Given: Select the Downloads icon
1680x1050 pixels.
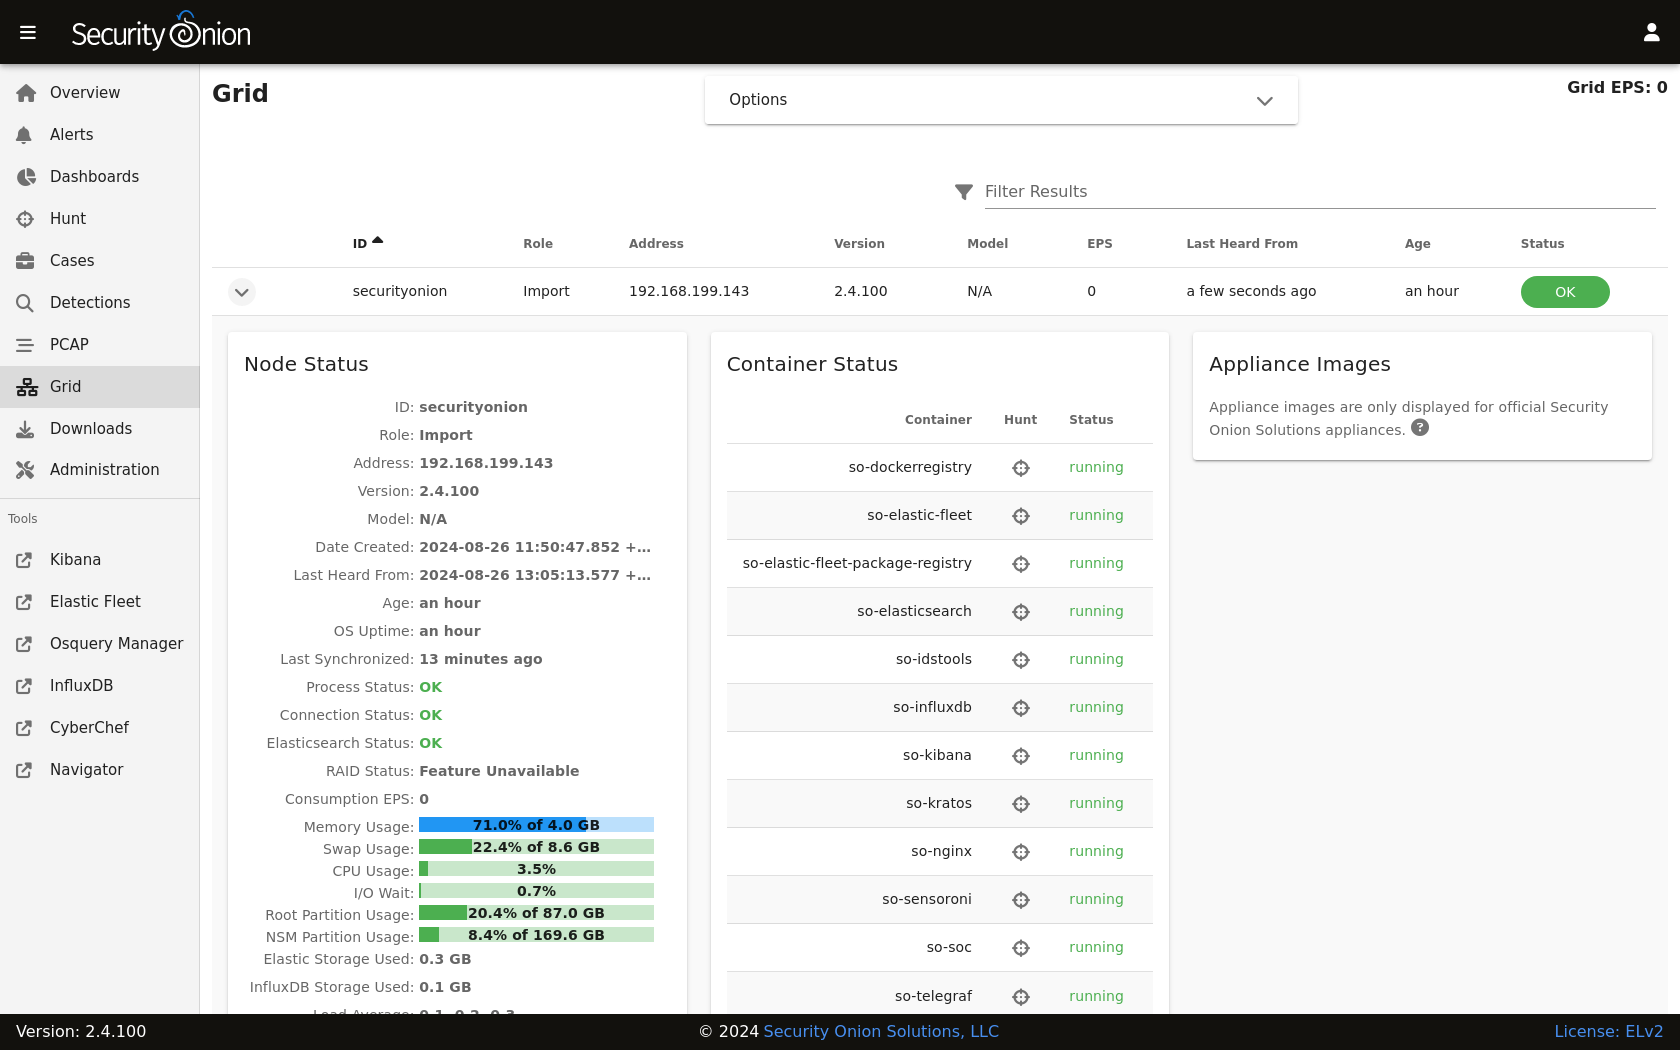Looking at the screenshot, I should (x=25, y=429).
